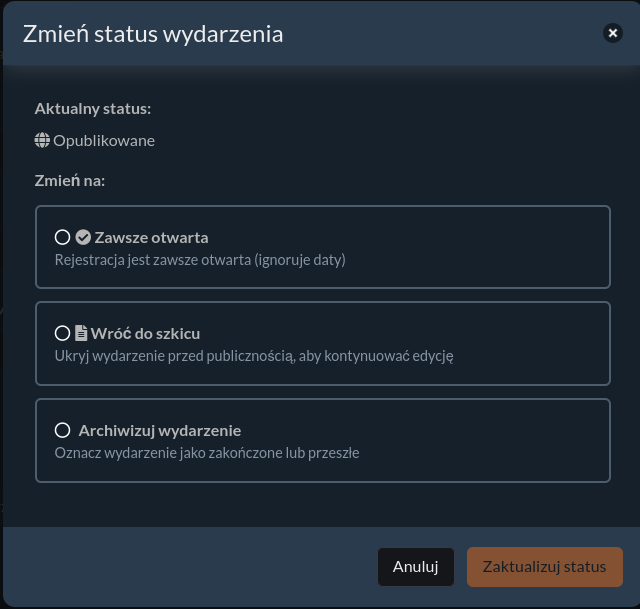Click the 'Zmień na:' heading
Viewport: 640px width, 609px height.
coord(70,182)
